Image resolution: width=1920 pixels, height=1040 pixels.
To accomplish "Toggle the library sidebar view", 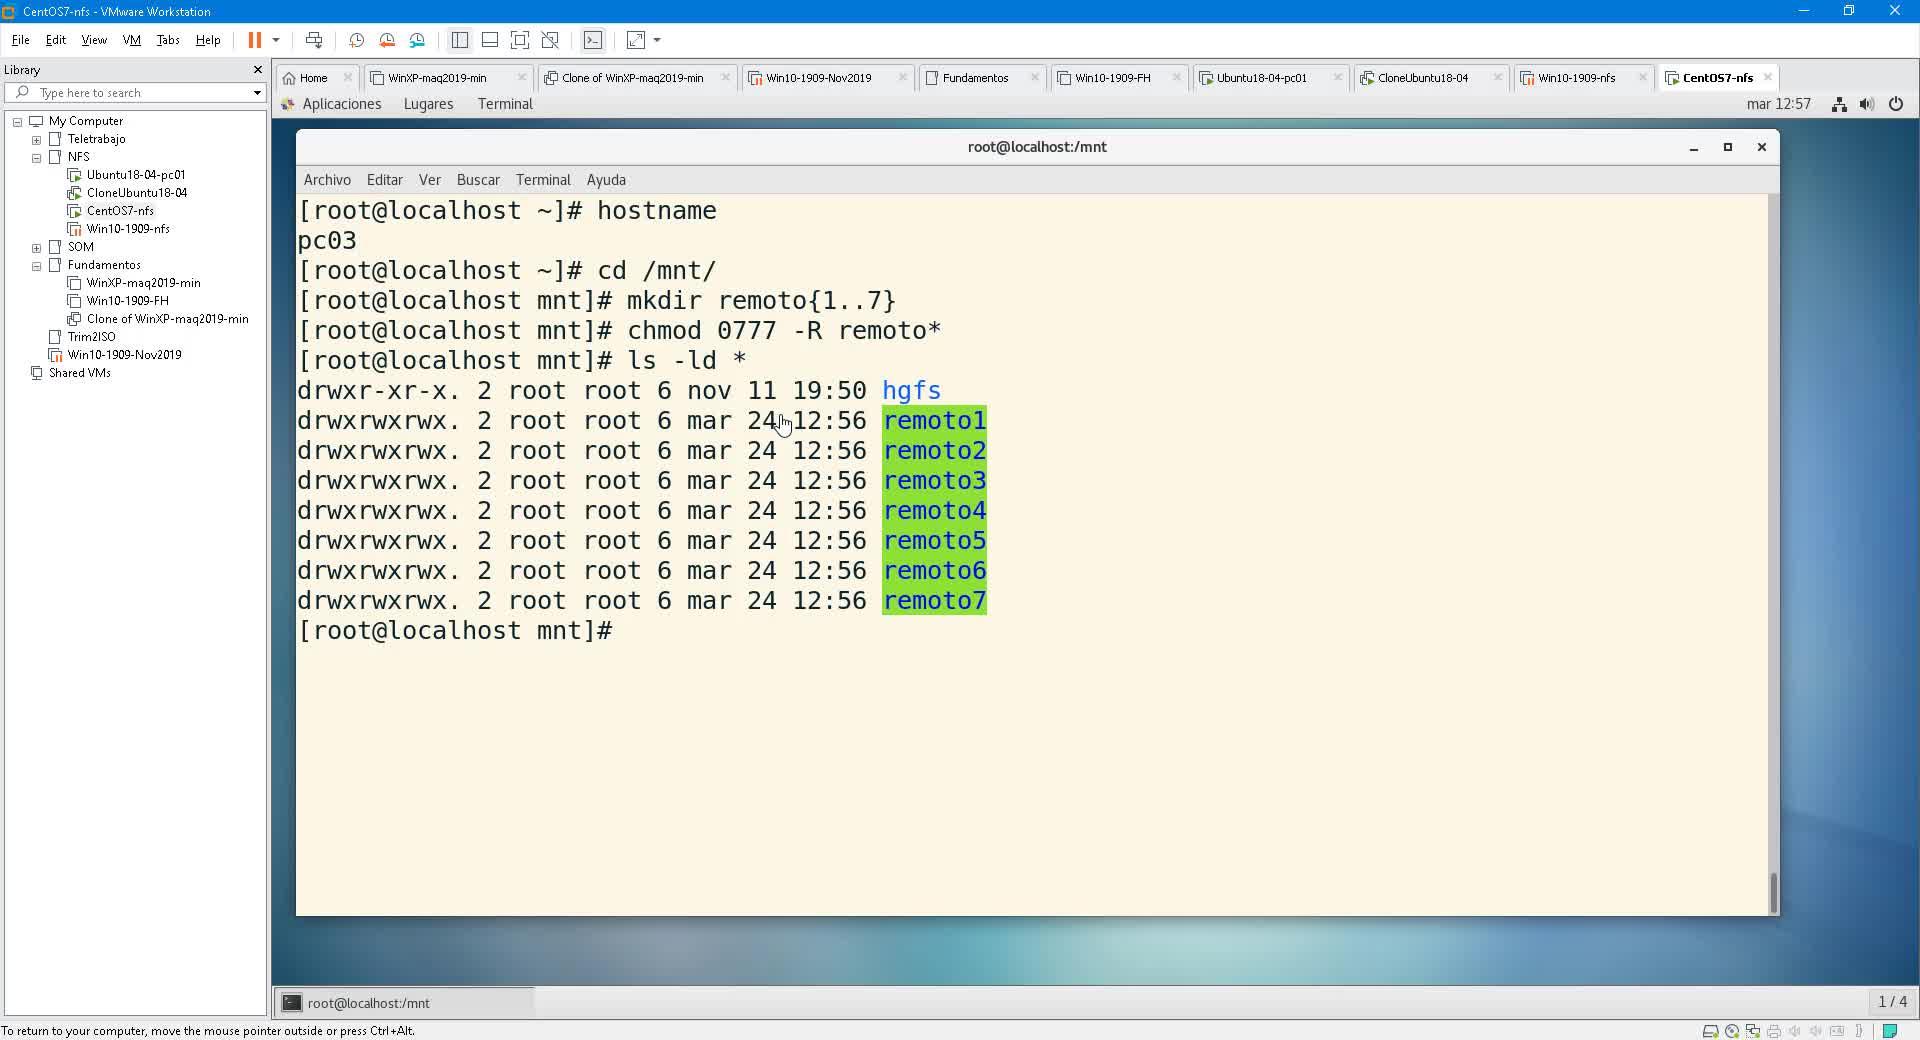I will [460, 40].
